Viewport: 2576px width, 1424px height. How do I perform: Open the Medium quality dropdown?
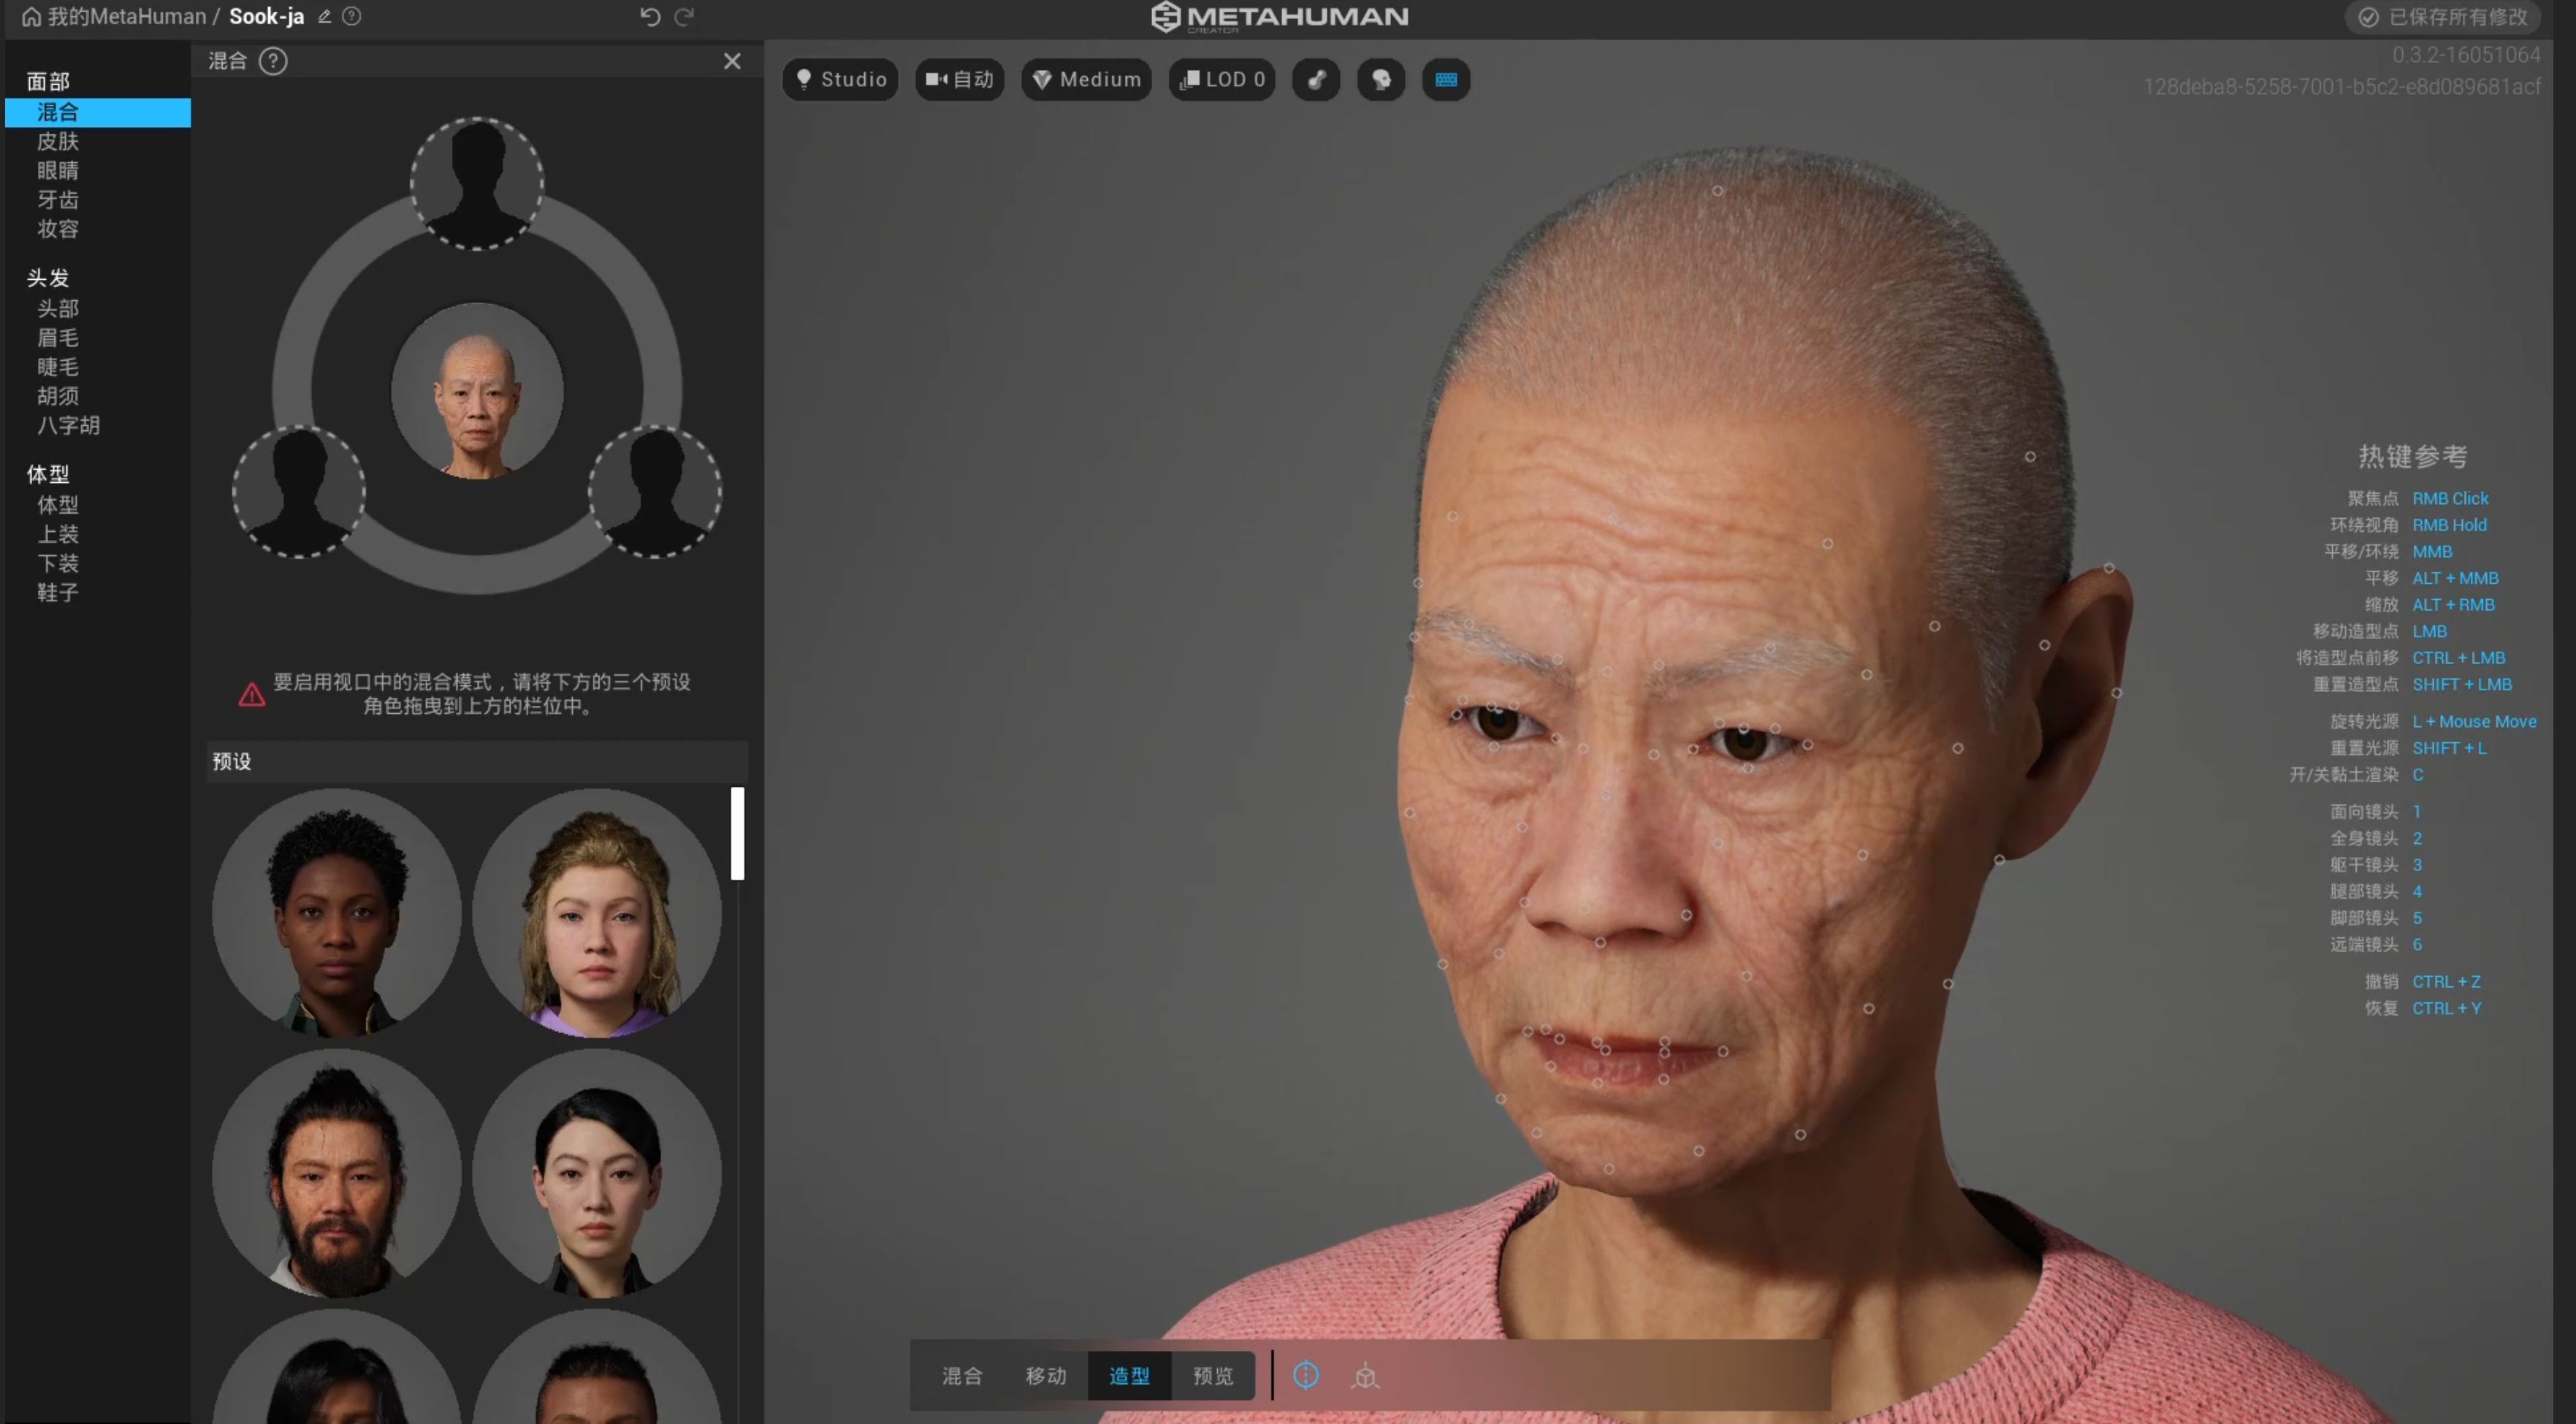click(x=1086, y=79)
